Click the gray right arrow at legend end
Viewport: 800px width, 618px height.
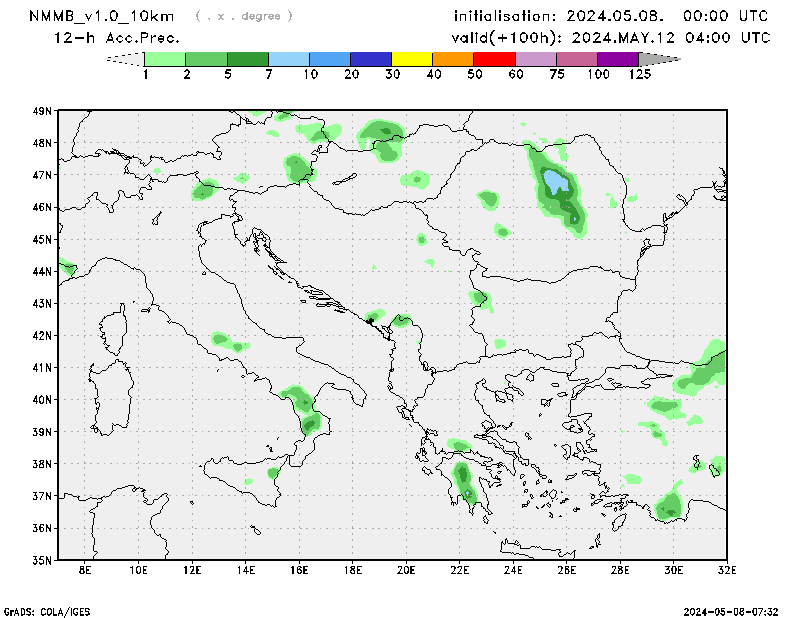tap(659, 59)
